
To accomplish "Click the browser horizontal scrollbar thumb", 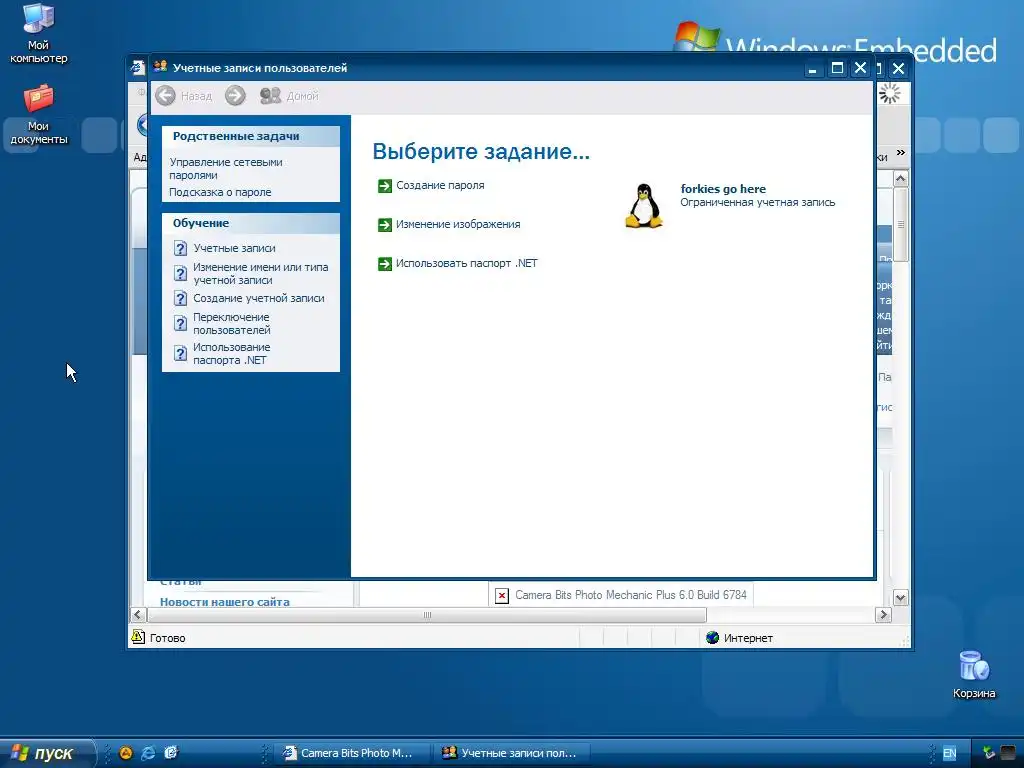I will 427,615.
